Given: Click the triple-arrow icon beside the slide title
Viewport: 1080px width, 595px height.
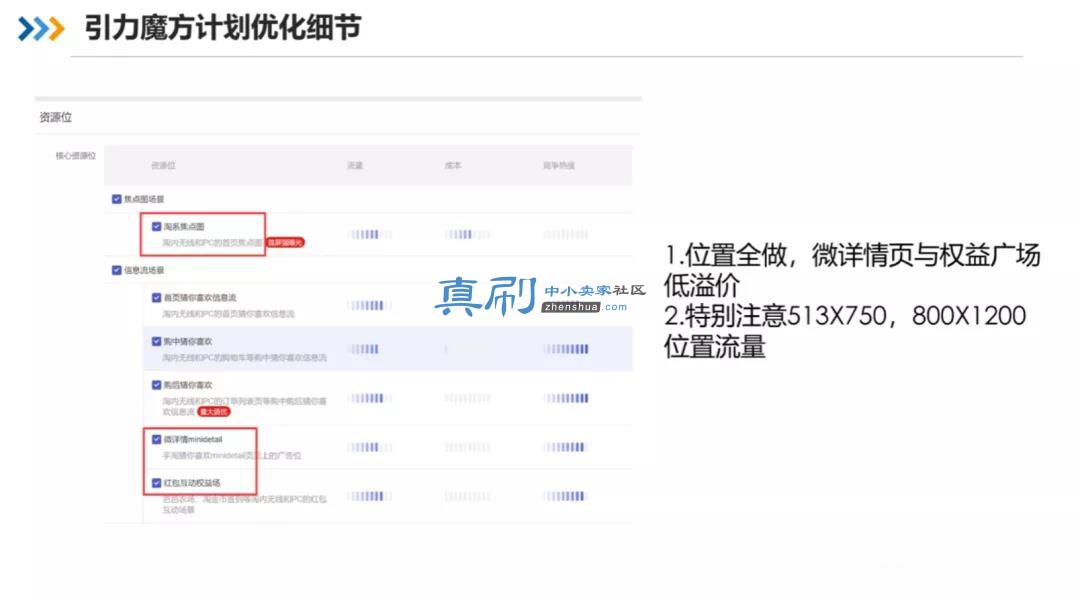Looking at the screenshot, I should [x=41, y=29].
